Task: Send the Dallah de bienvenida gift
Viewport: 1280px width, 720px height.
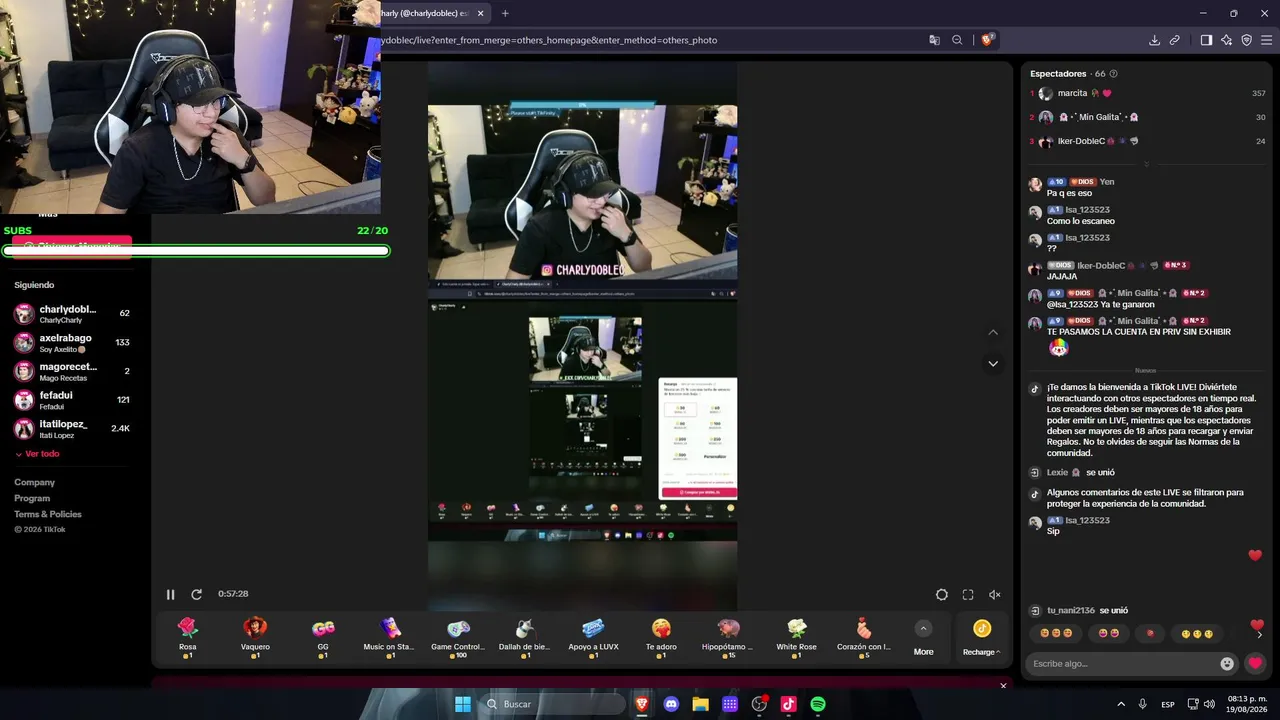Action: [x=525, y=636]
